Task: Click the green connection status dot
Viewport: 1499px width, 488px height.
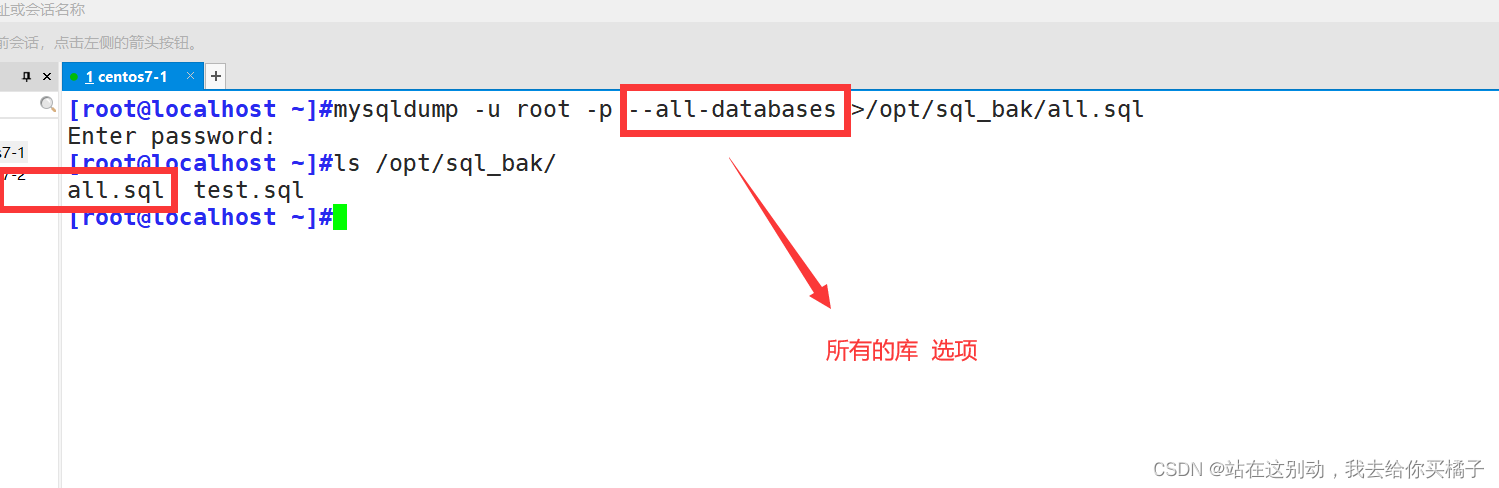Action: [74, 77]
